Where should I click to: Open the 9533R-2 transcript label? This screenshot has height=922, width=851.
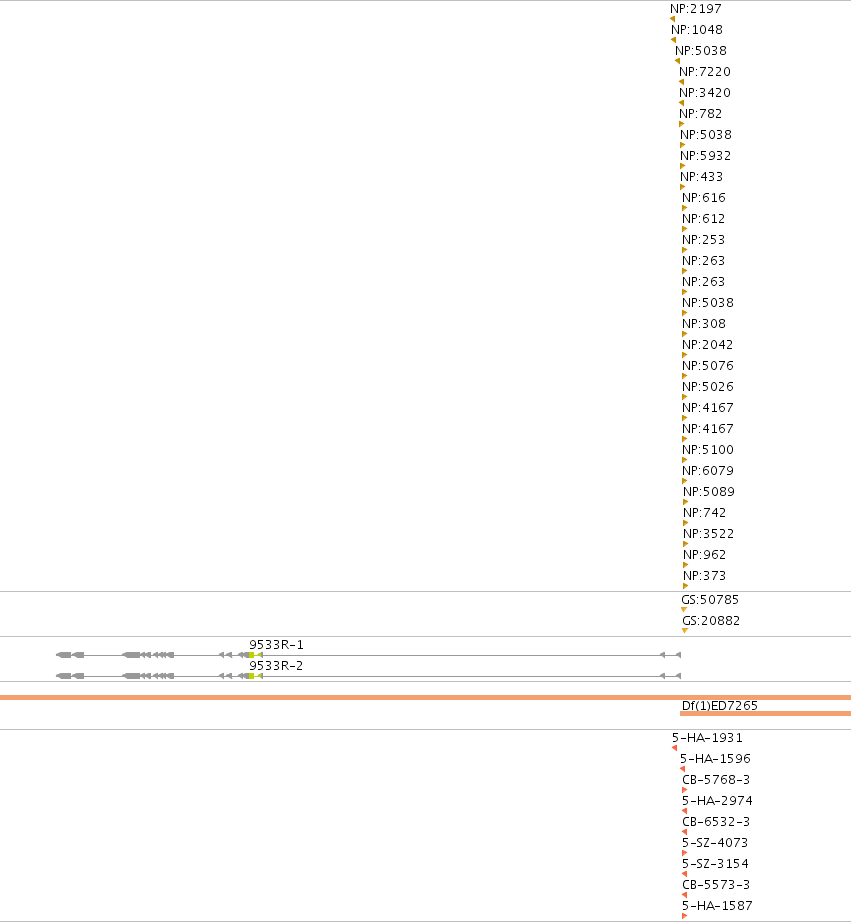pos(276,666)
